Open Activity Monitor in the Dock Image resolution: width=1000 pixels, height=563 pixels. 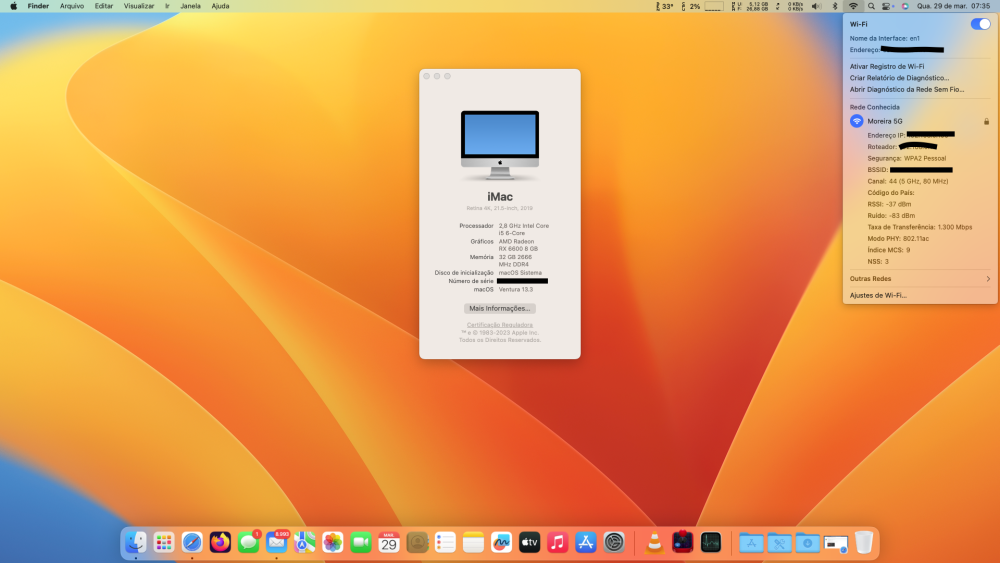710,543
